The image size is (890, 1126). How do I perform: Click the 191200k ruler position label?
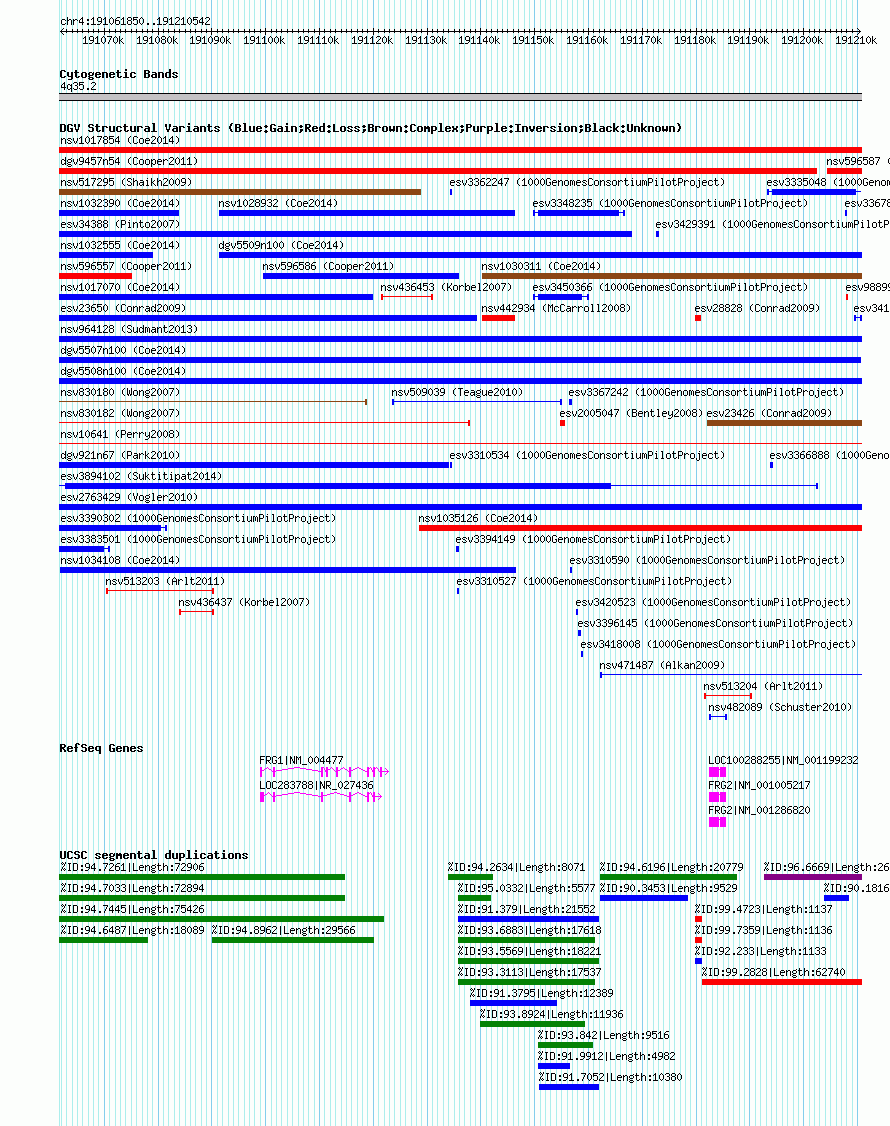click(x=802, y=40)
